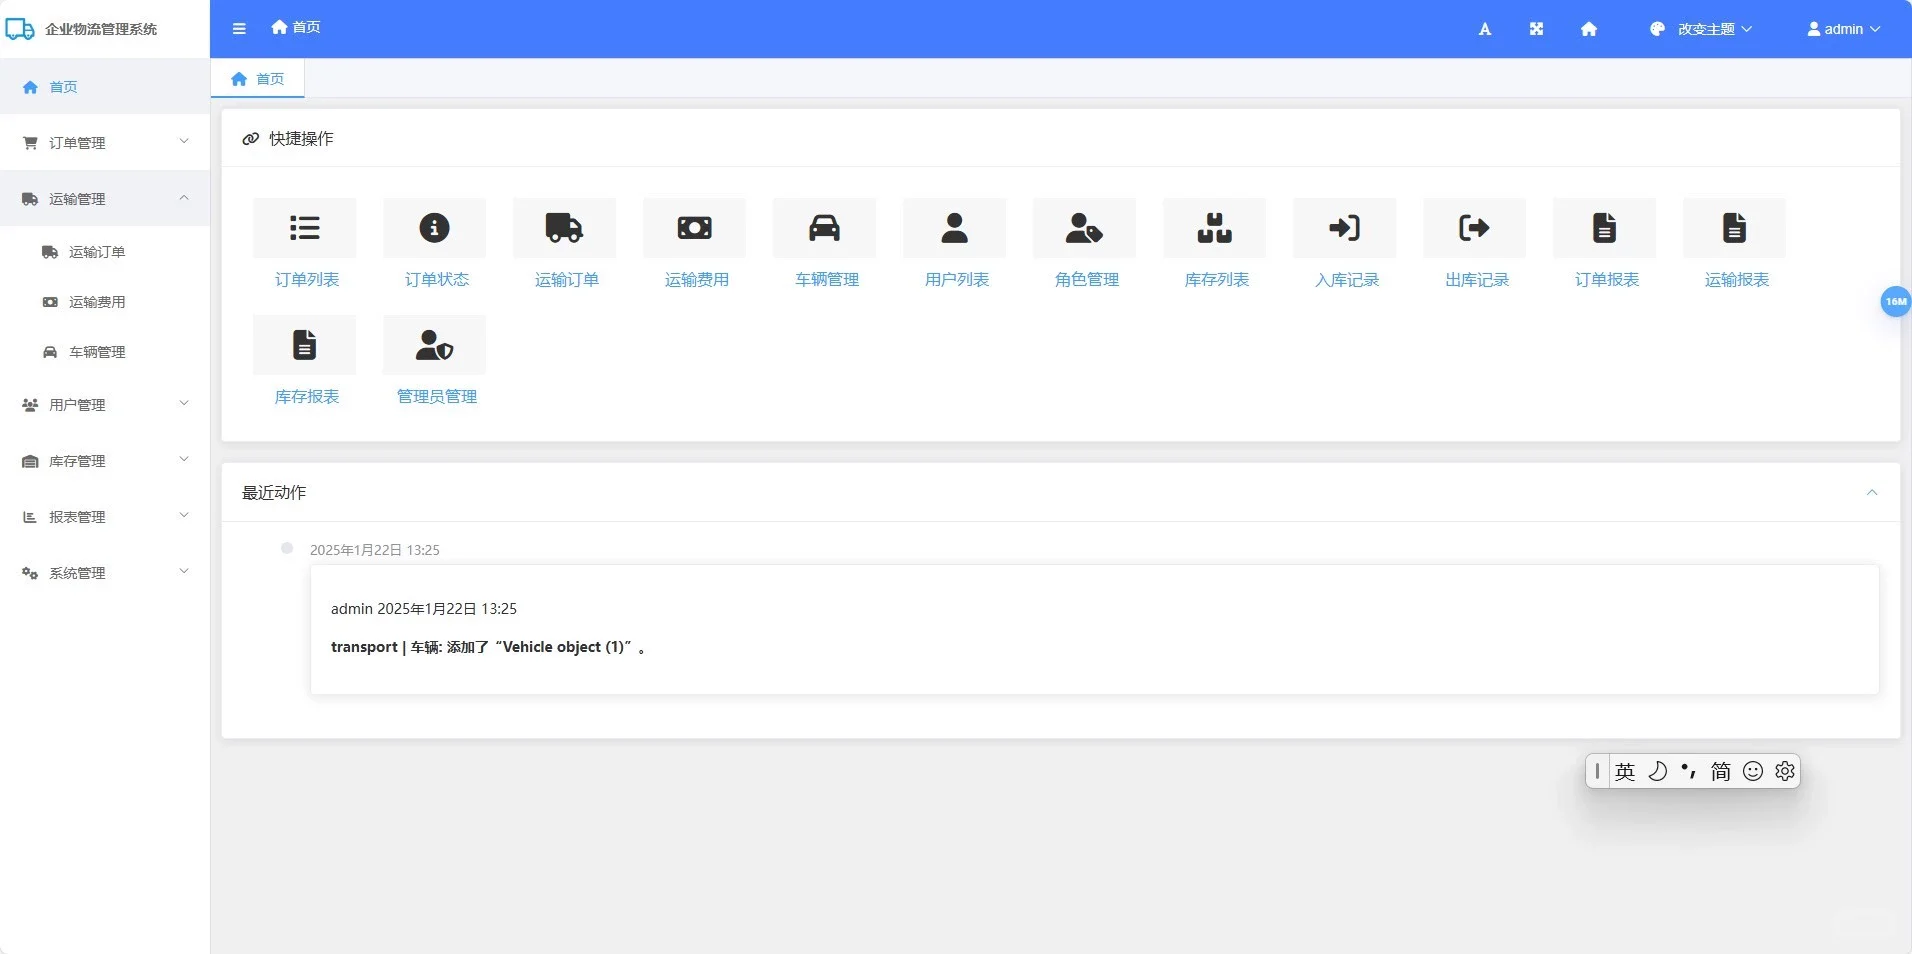
Task: Open the 管理员管理 shield-user shortcut icon
Action: (x=435, y=345)
